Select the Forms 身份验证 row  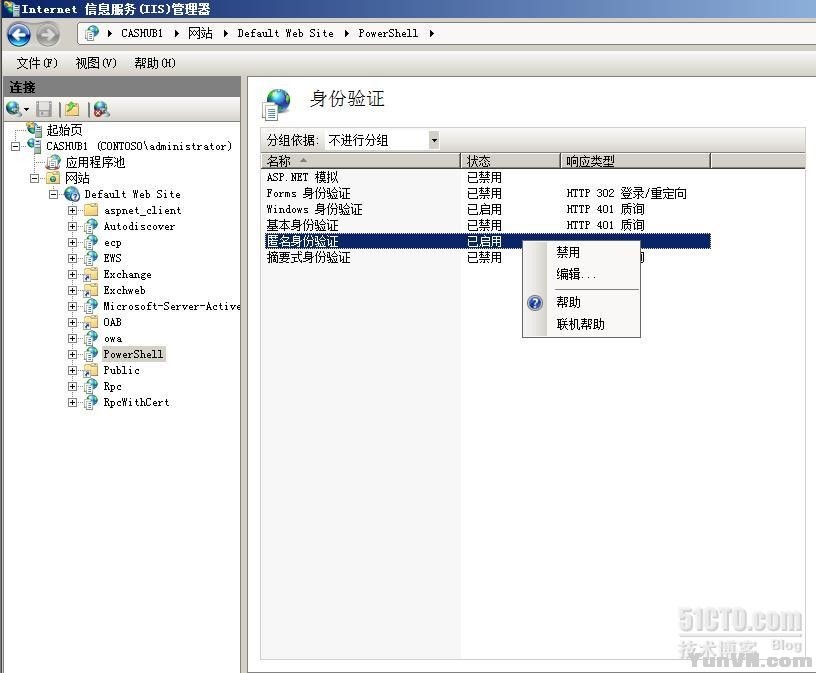[x=486, y=194]
